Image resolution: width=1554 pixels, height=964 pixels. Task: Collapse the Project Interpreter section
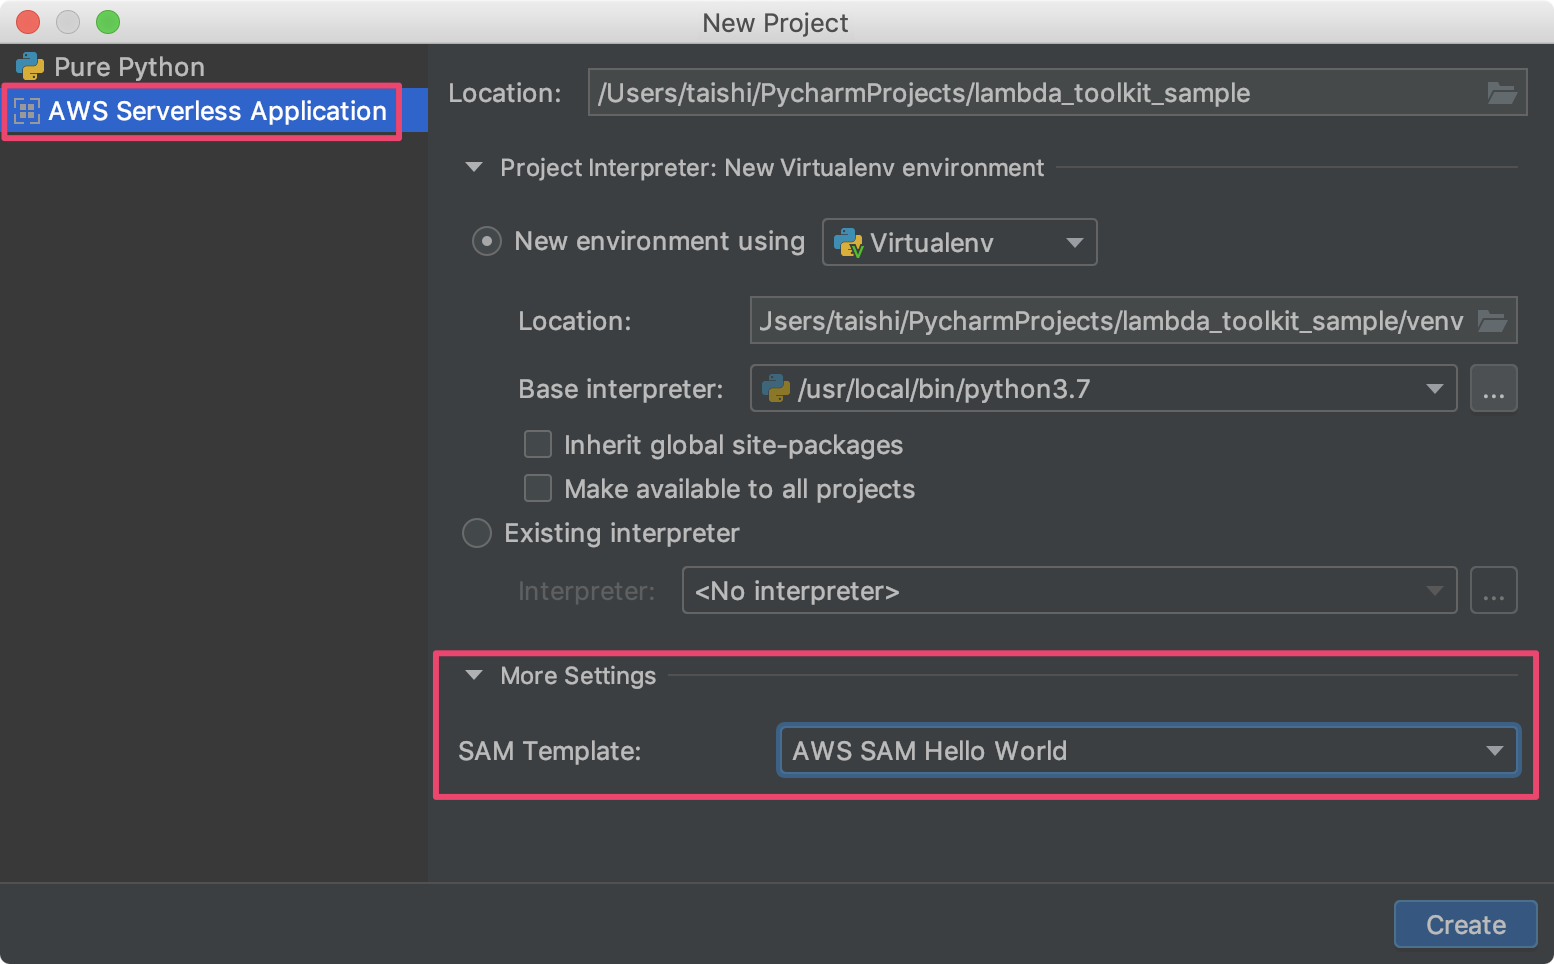tap(473, 167)
